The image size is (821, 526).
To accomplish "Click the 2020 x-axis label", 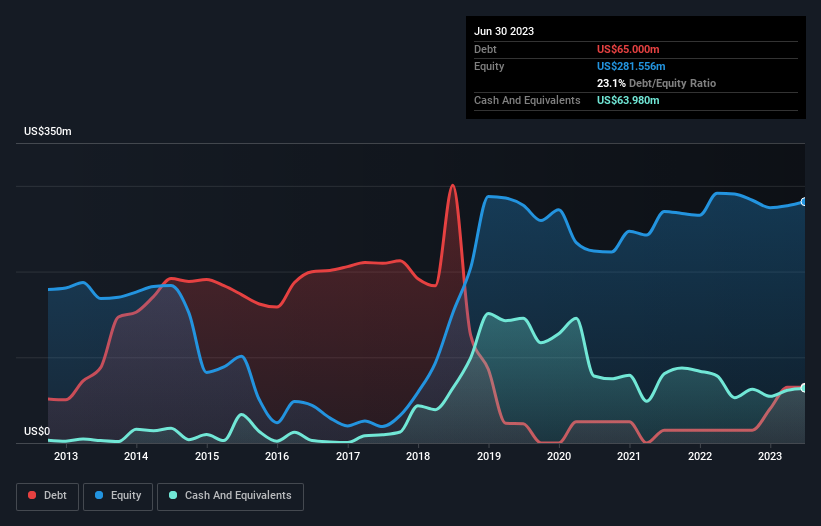I will pyautogui.click(x=559, y=456).
